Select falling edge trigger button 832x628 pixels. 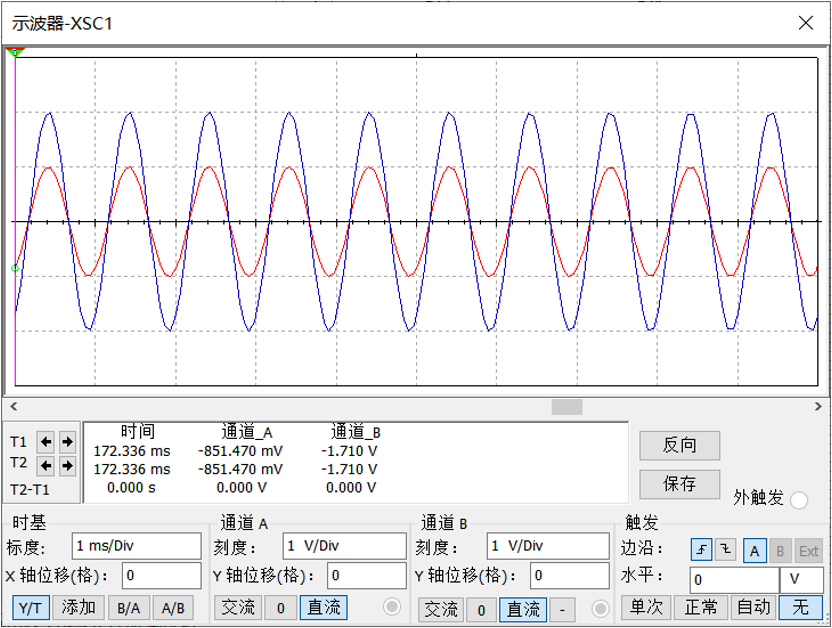[x=725, y=550]
